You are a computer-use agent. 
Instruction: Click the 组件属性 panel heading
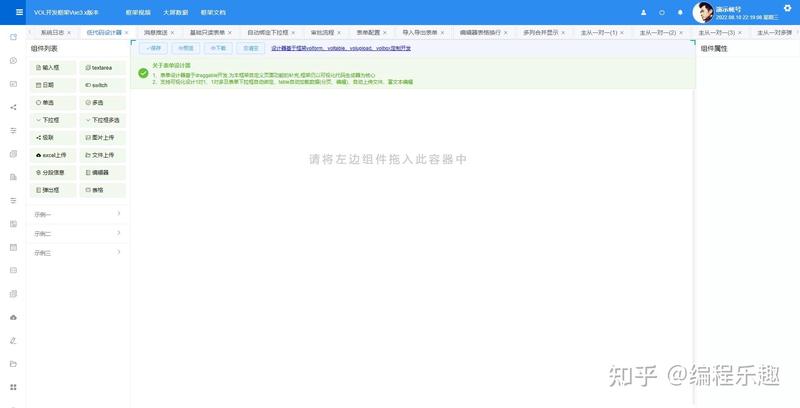pos(714,48)
